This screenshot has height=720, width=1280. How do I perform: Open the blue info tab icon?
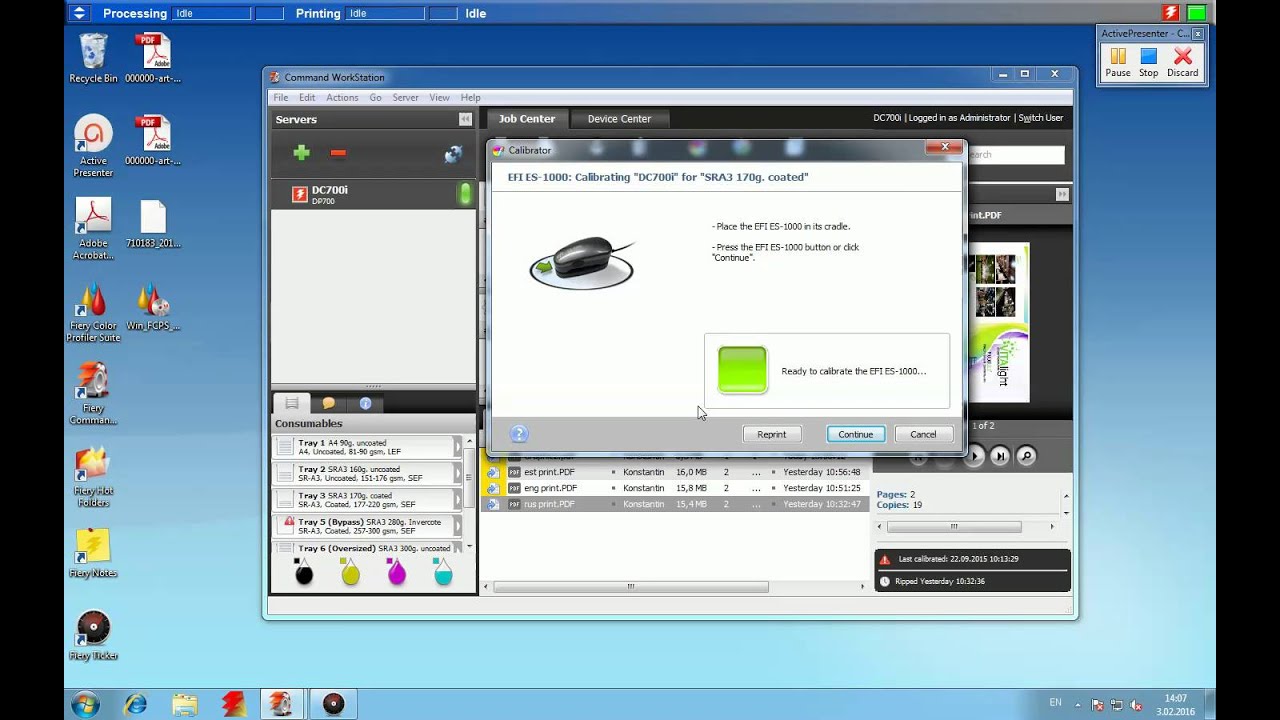tap(365, 403)
